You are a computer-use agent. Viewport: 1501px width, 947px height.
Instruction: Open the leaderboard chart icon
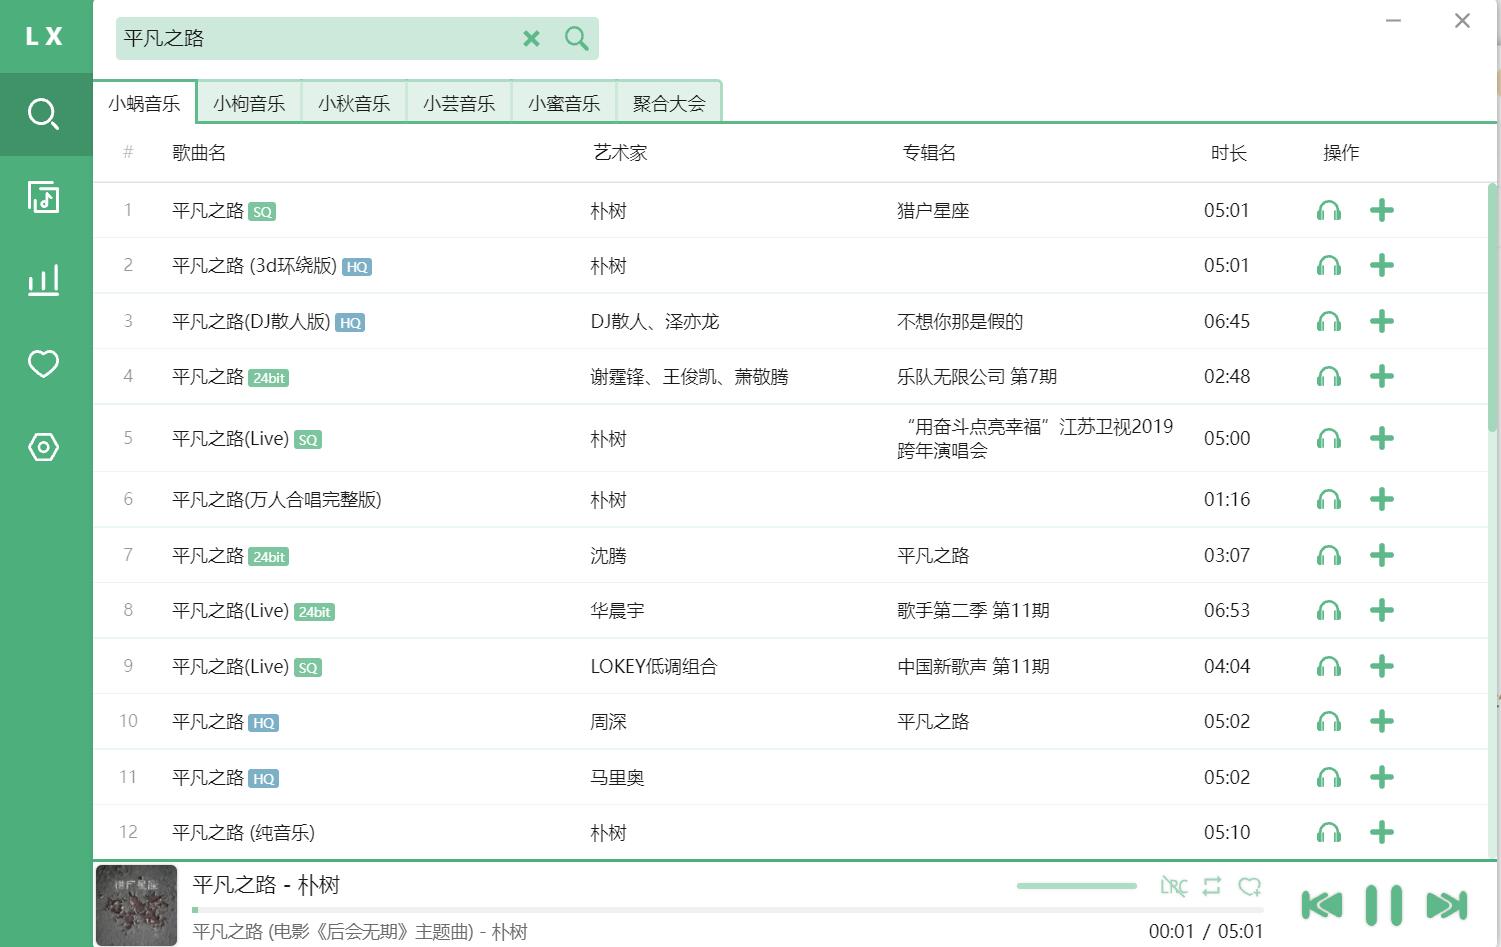pyautogui.click(x=44, y=280)
